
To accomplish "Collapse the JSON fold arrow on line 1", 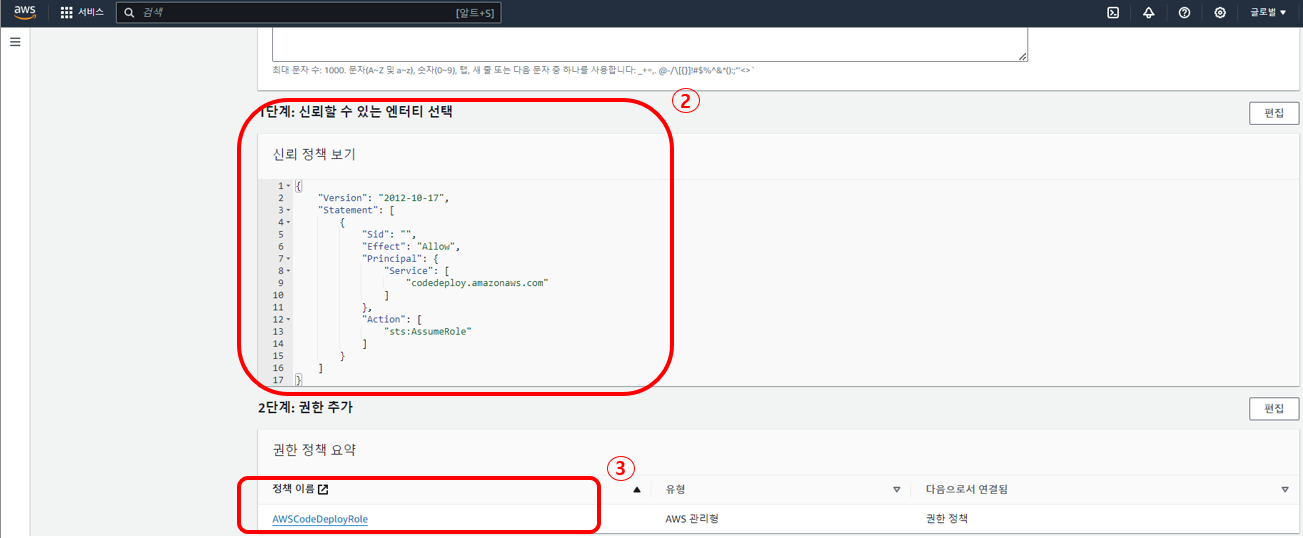I will click(288, 186).
